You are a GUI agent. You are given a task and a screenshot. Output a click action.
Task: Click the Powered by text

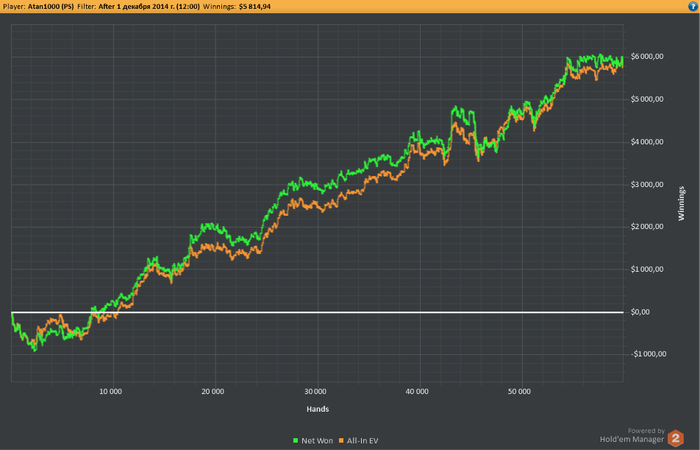pyautogui.click(x=646, y=431)
